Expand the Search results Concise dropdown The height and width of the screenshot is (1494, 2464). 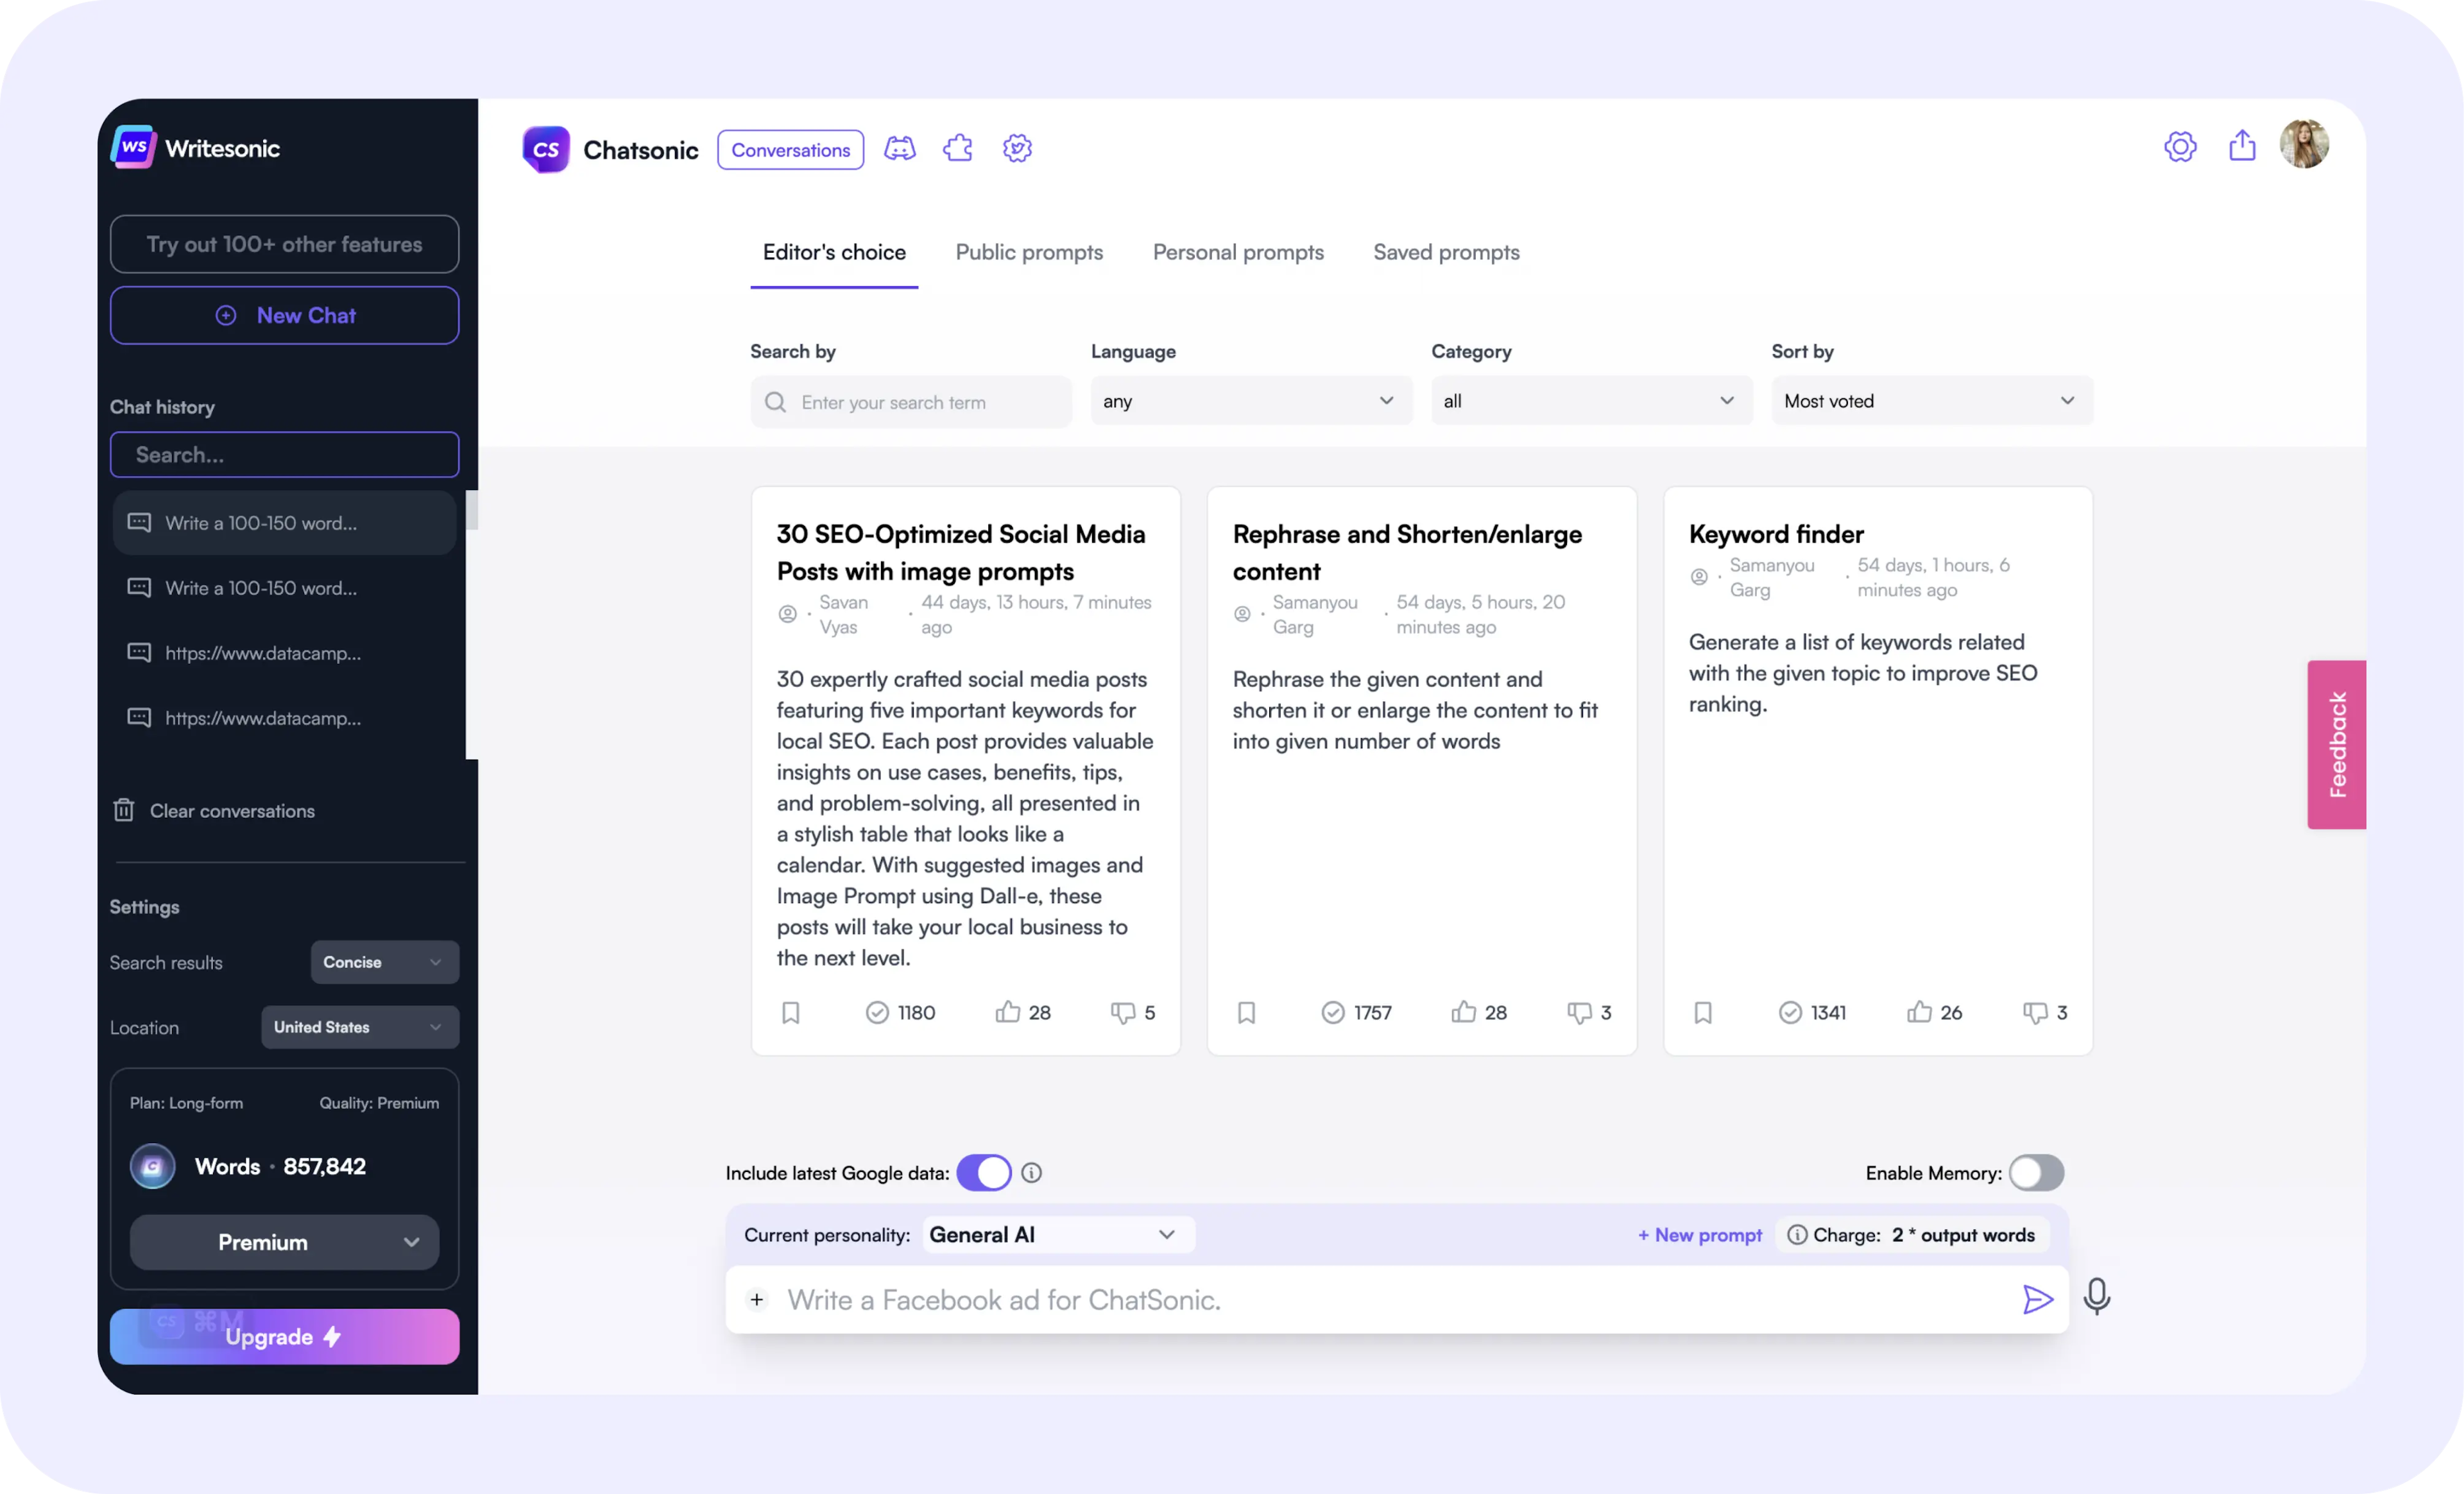click(384, 962)
